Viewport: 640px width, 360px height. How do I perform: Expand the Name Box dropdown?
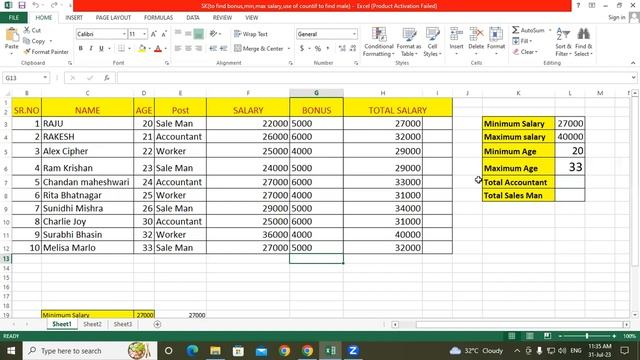click(x=45, y=78)
